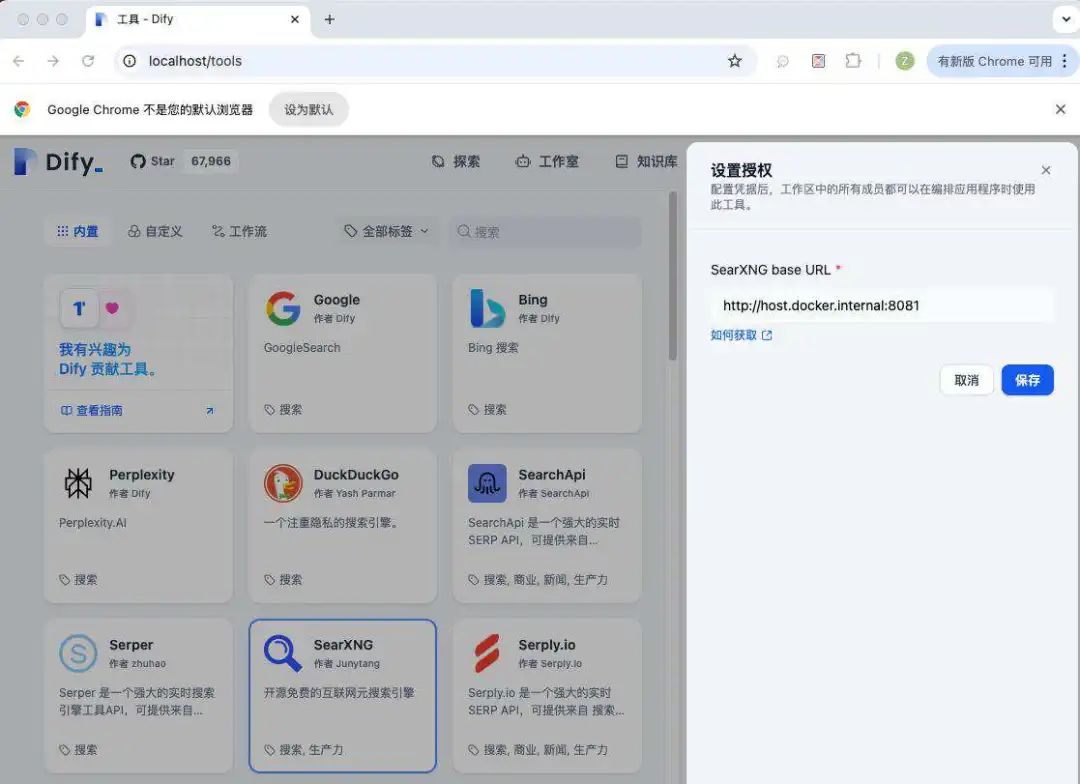Click 设为默认 to set default browser
This screenshot has height=784, width=1080.
click(309, 109)
